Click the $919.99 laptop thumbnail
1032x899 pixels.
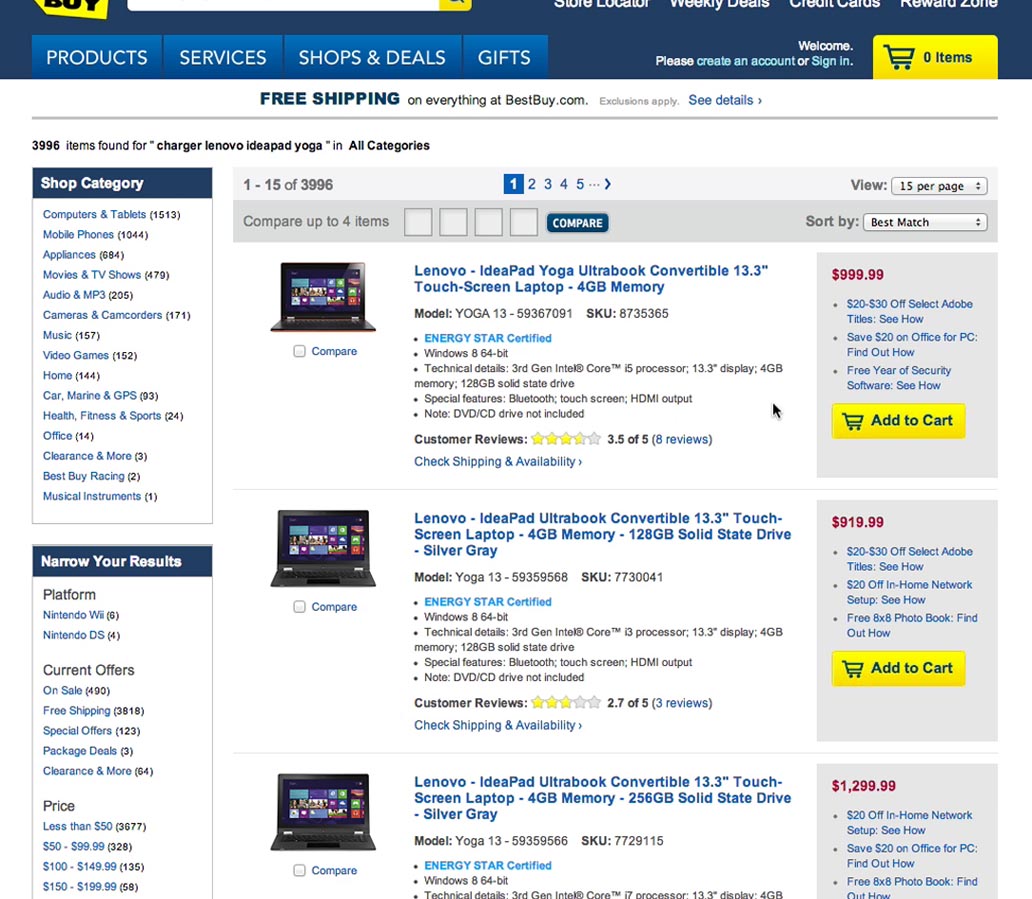[323, 548]
